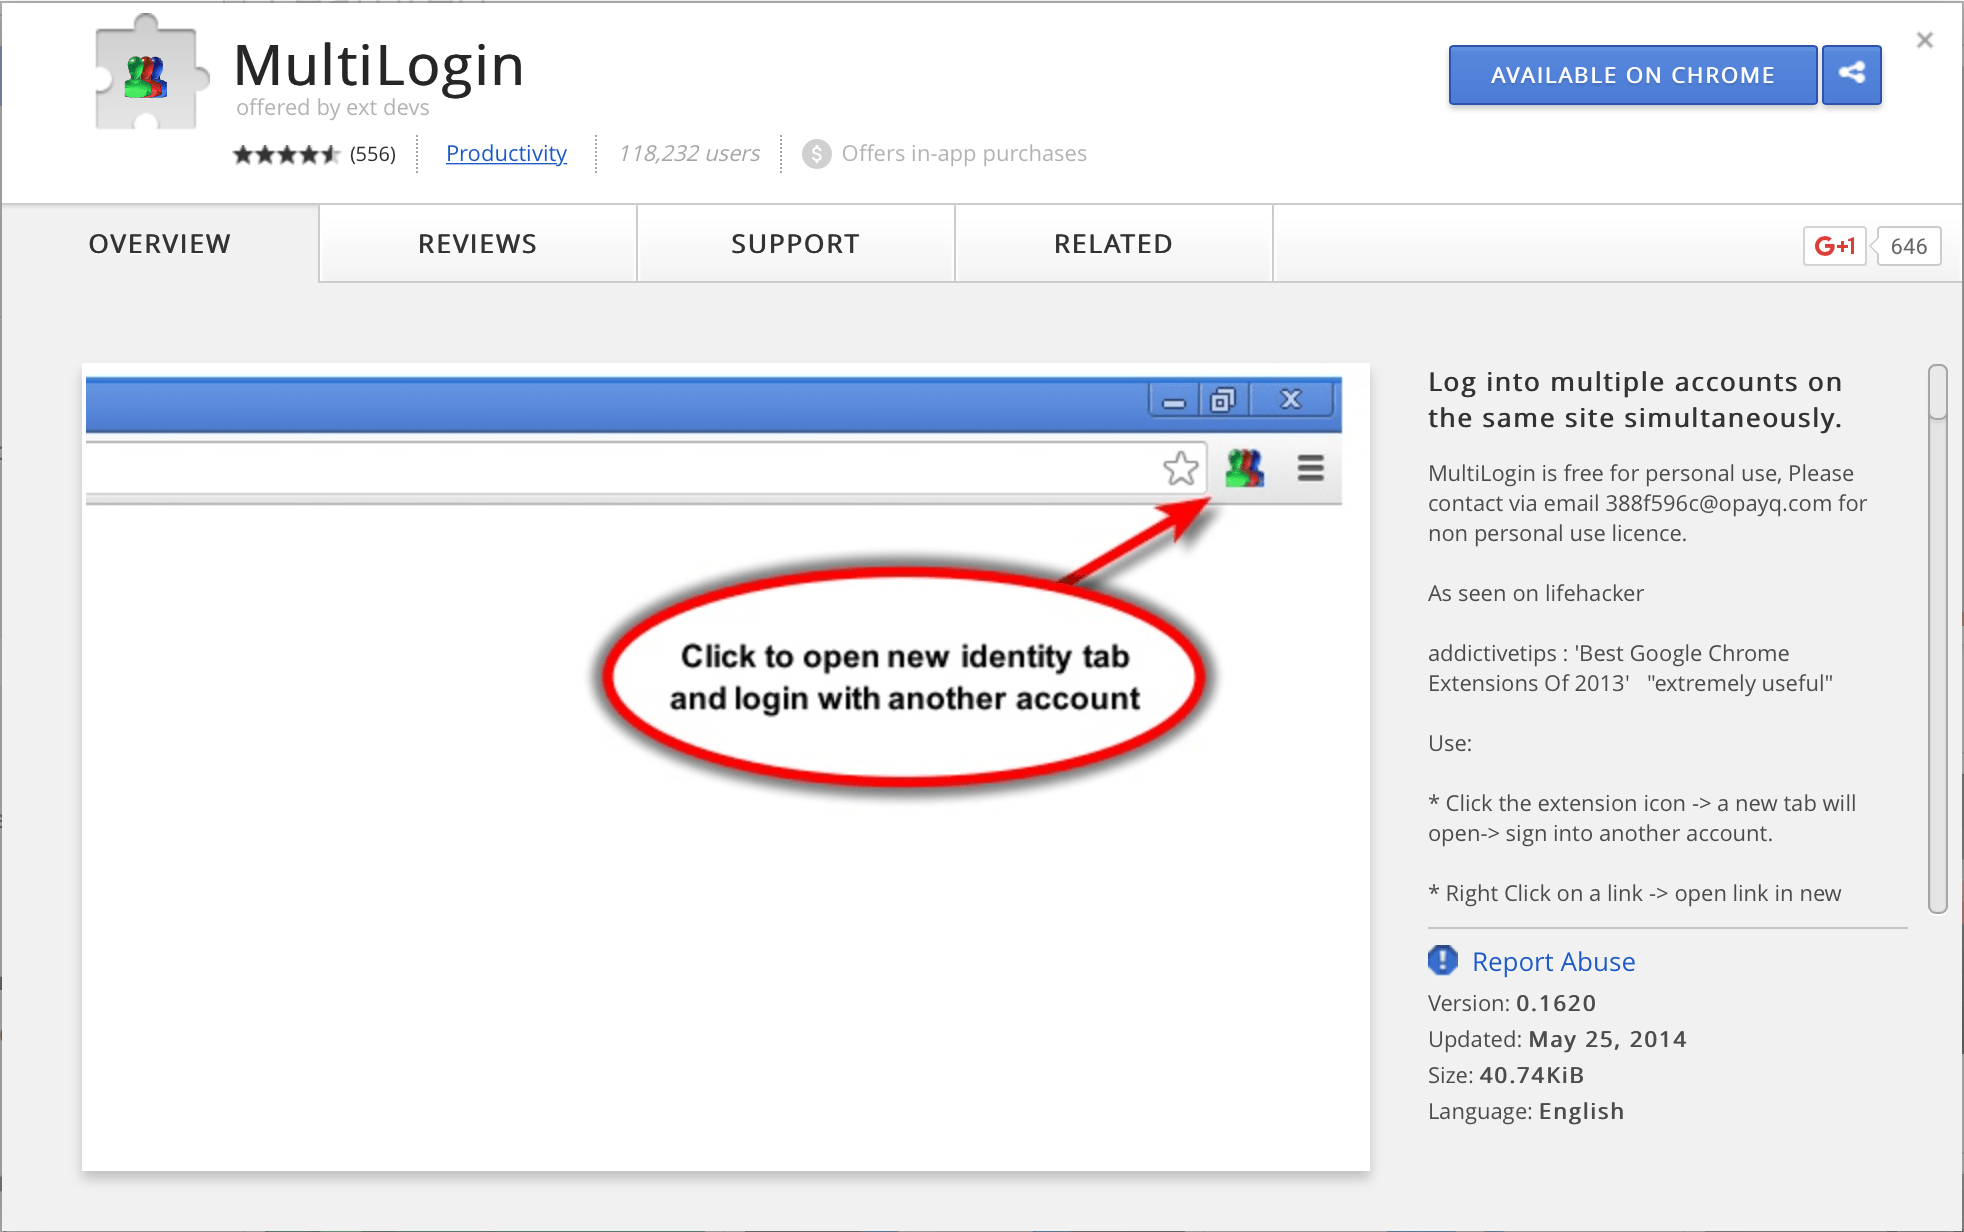Click the Google +1 button
Screen dimensions: 1964x1232
tap(1834, 246)
